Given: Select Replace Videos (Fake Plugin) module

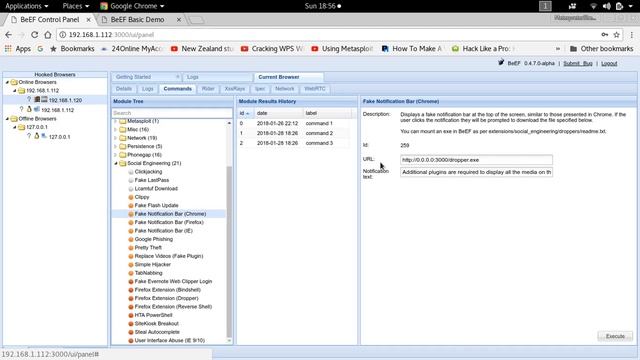Looking at the screenshot, I should tap(169, 256).
